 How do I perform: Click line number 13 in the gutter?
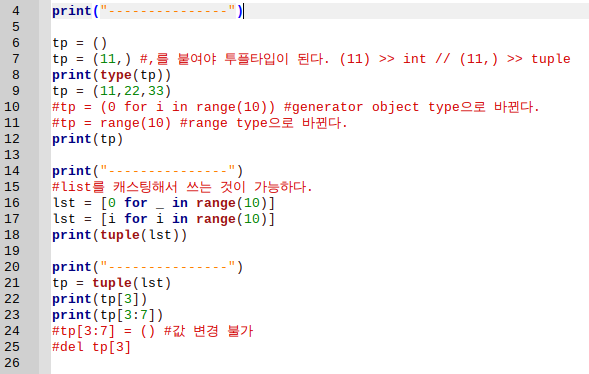pos(12,155)
